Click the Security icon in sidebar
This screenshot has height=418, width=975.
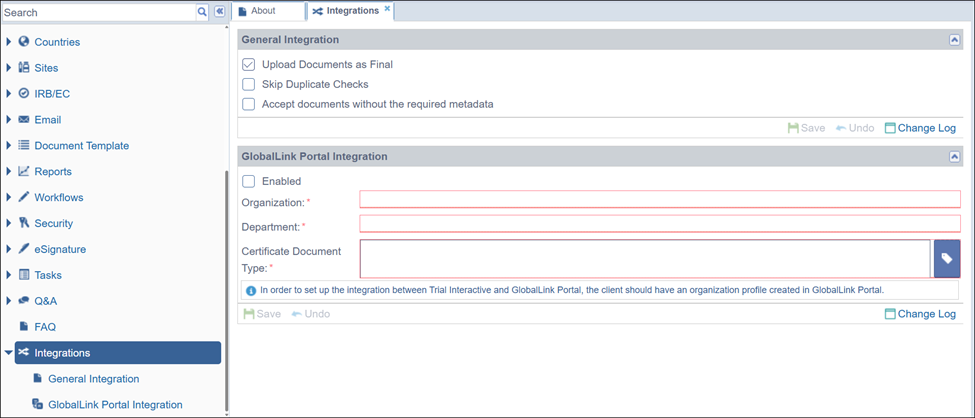pos(24,223)
